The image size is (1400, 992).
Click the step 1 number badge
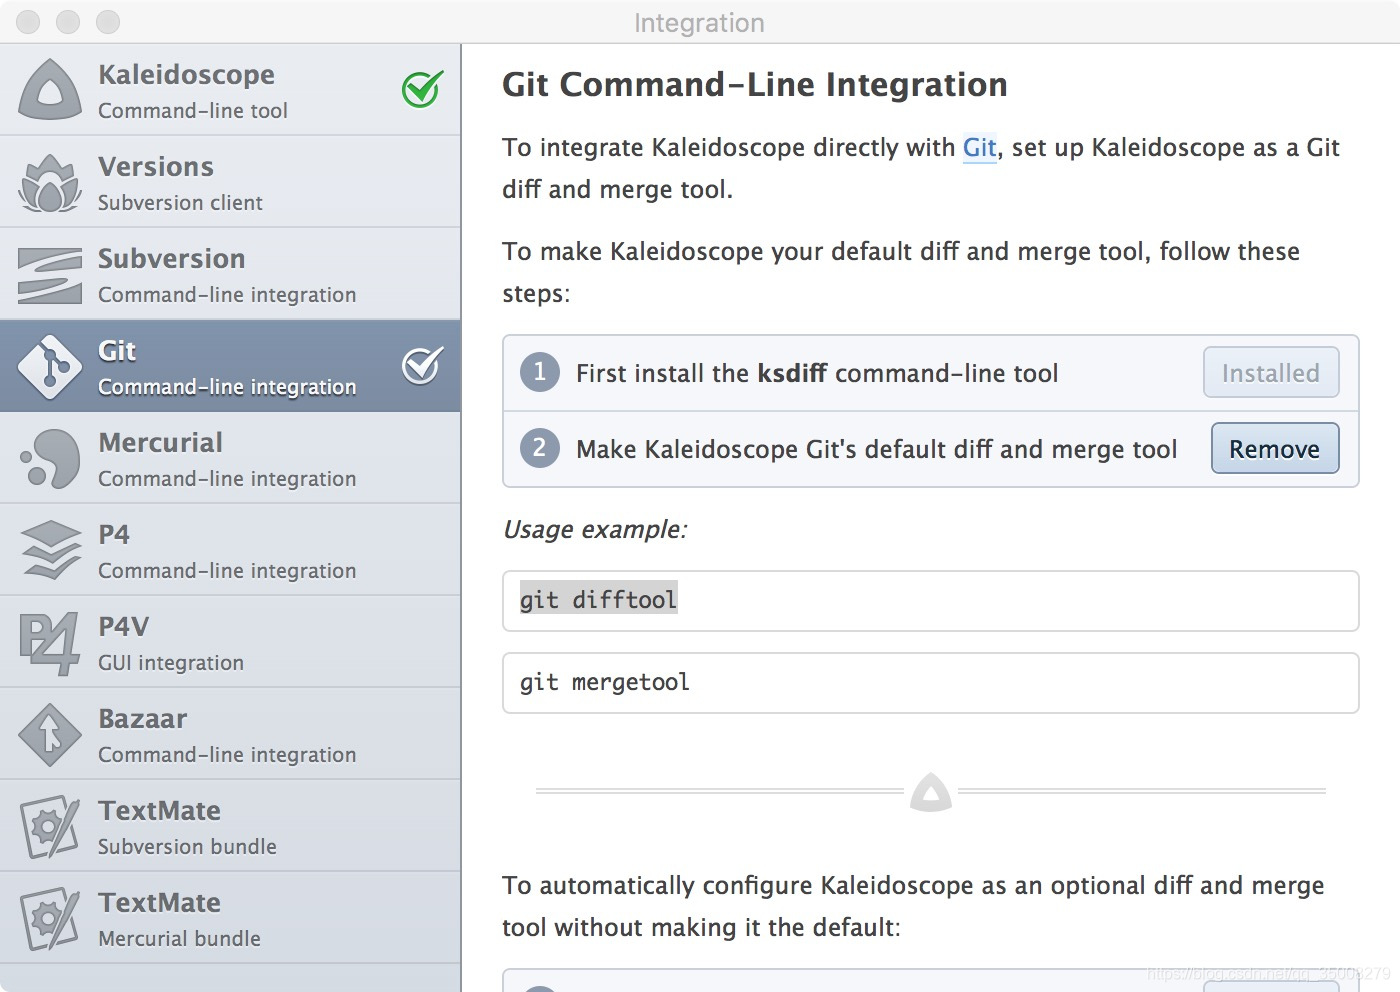coord(540,373)
